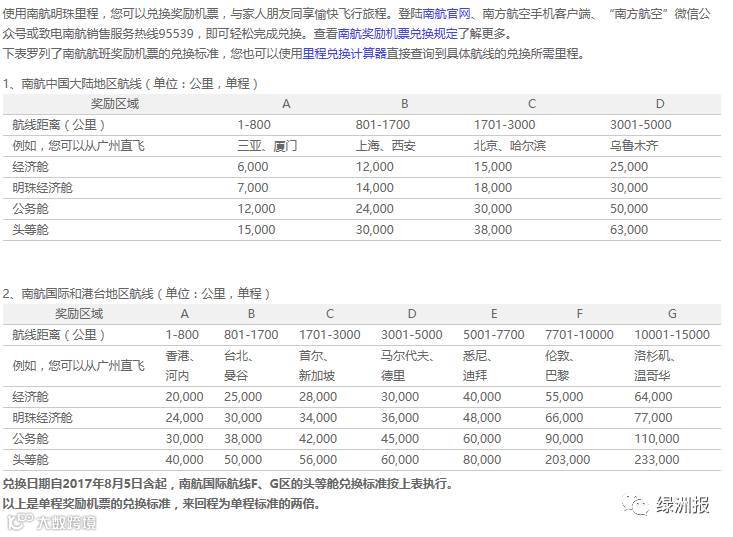733x537 pixels.
Task: Select the 48,000 明珠经济舱 value
Action: [x=482, y=418]
